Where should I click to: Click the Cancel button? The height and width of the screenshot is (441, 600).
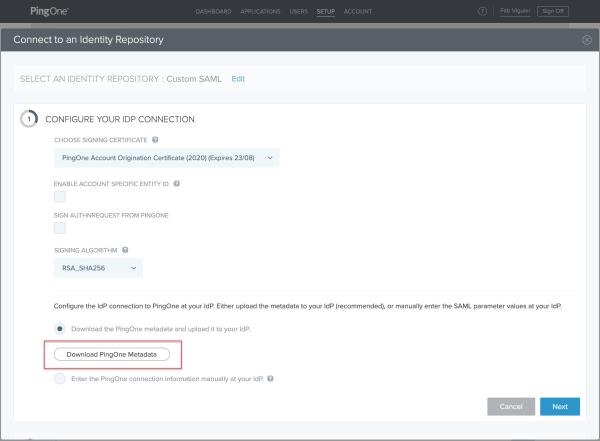(511, 407)
